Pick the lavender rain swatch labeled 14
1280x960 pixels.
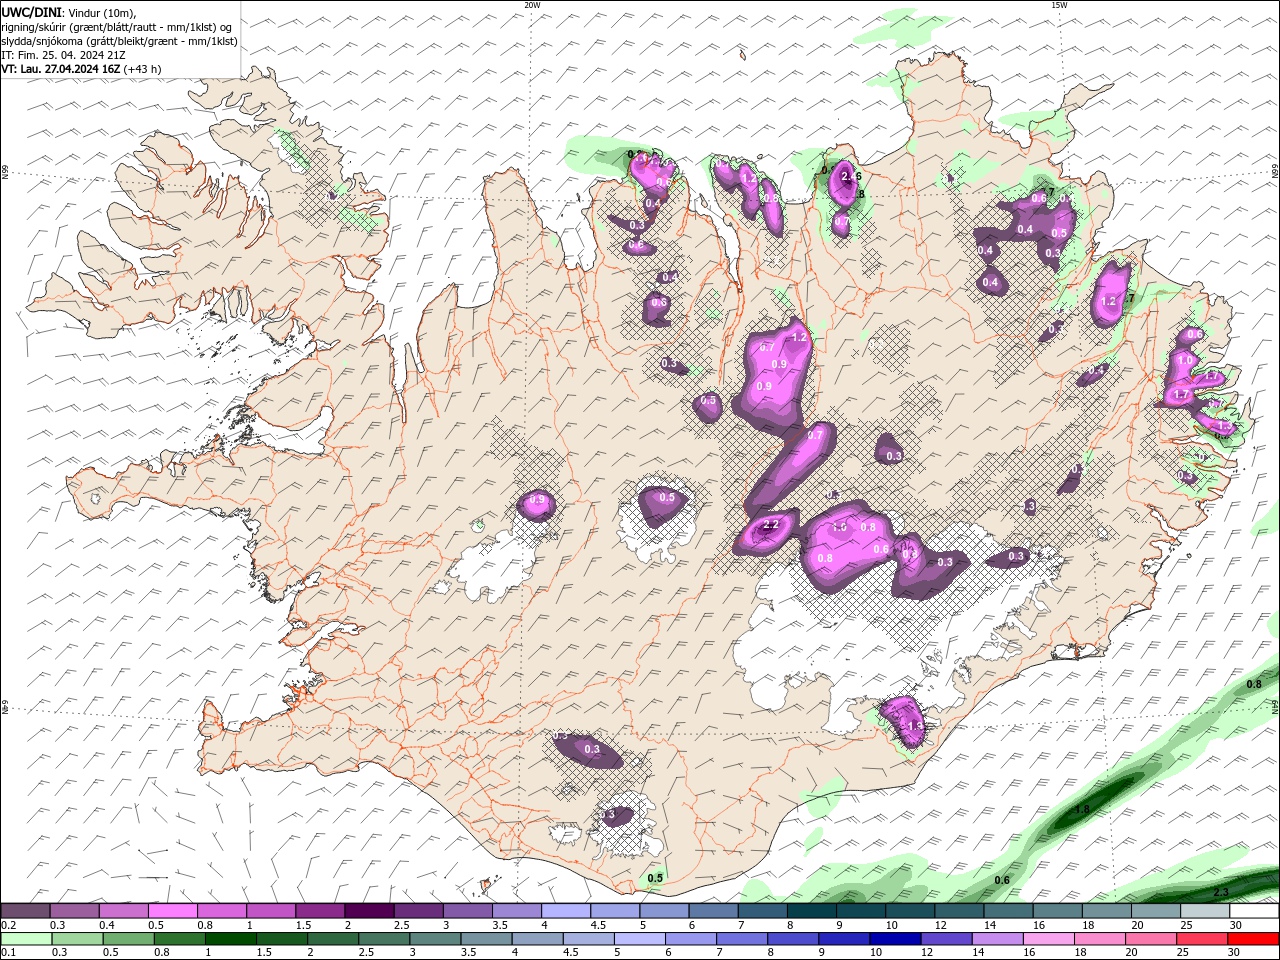(997, 939)
